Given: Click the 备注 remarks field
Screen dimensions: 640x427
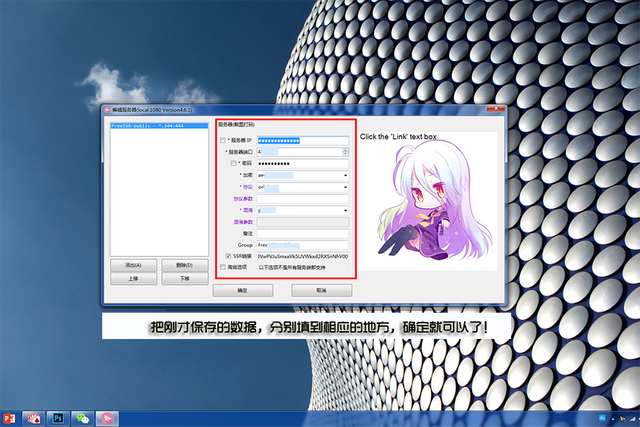Looking at the screenshot, I should click(x=303, y=234).
